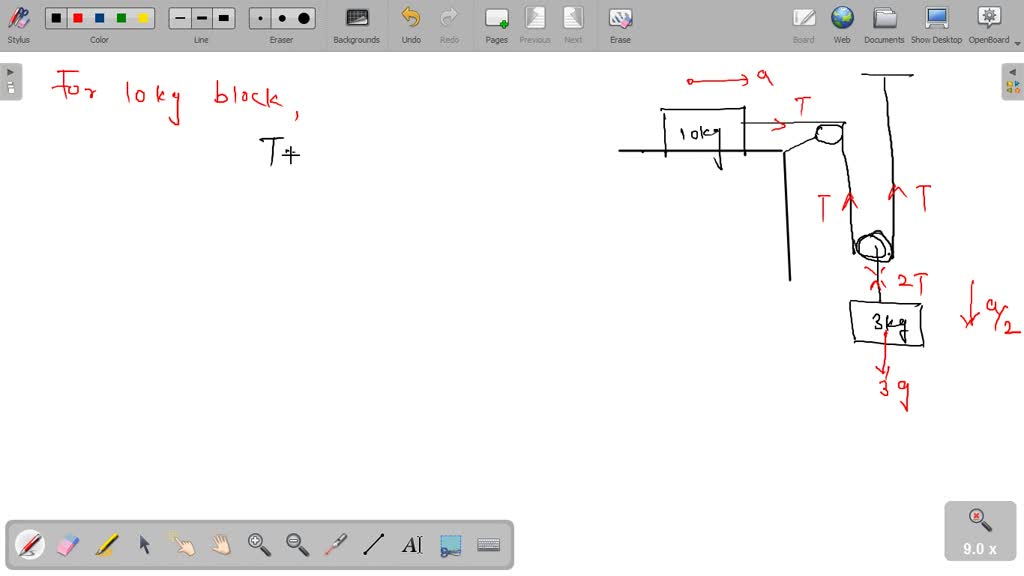This screenshot has width=1024, height=576.
Task: Toggle the Scroll page hand tool
Action: tap(220, 544)
